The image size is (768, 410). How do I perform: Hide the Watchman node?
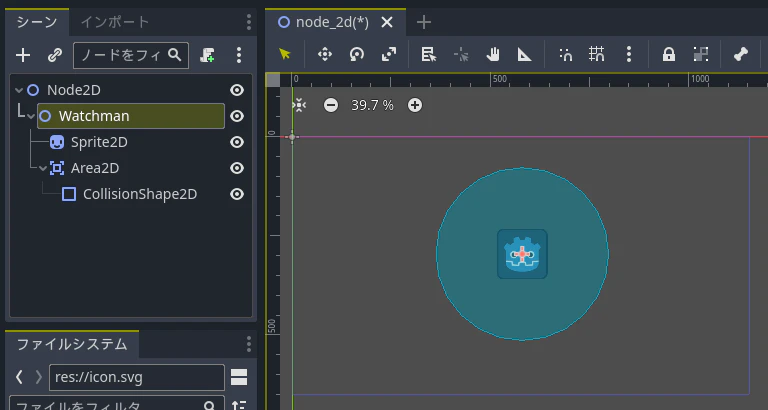click(237, 116)
